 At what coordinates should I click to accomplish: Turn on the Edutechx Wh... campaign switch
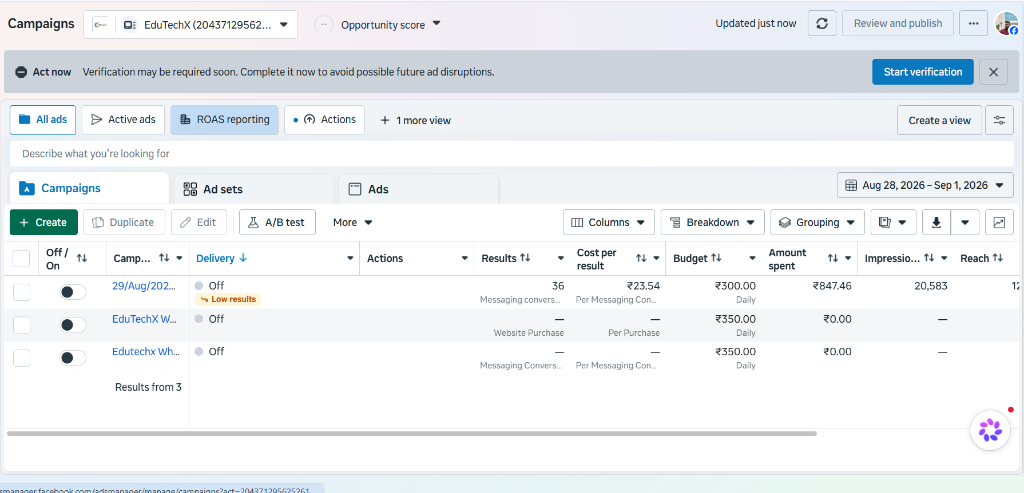72,357
